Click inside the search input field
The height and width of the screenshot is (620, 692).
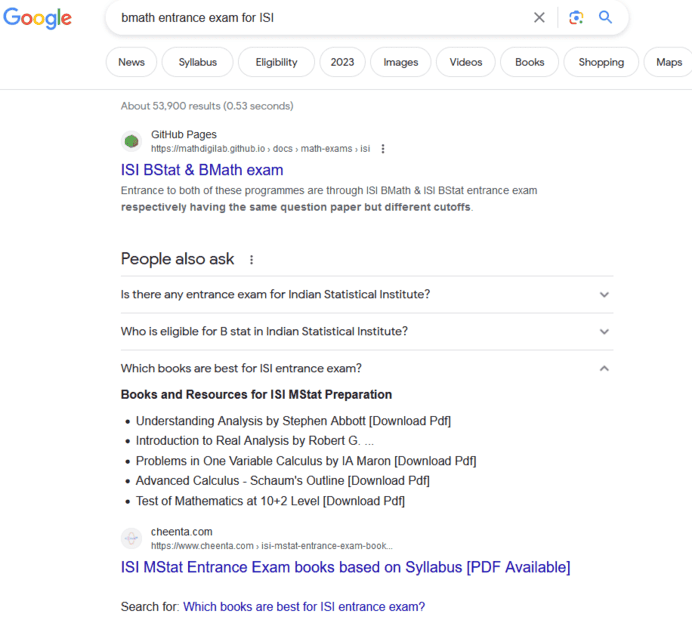[320, 18]
